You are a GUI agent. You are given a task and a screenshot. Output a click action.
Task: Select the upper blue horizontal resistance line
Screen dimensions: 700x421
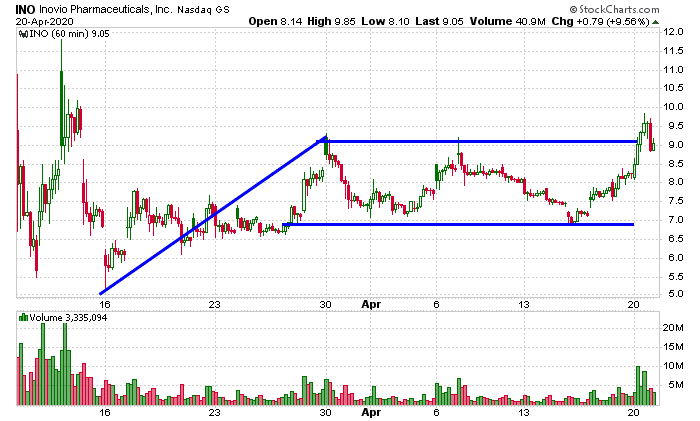coord(478,142)
